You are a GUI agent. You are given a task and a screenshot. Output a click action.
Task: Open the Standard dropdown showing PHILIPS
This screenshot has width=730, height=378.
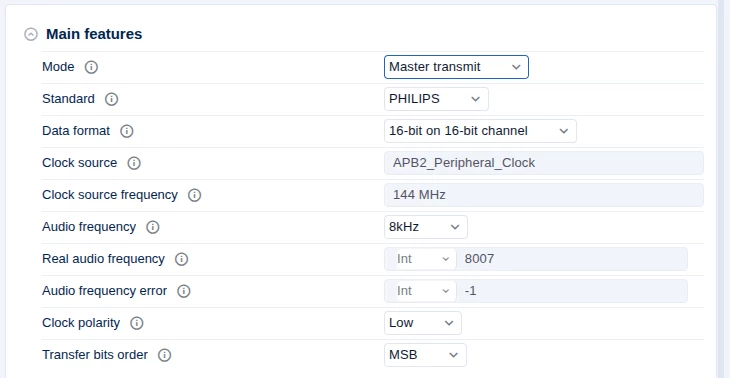pyautogui.click(x=436, y=99)
